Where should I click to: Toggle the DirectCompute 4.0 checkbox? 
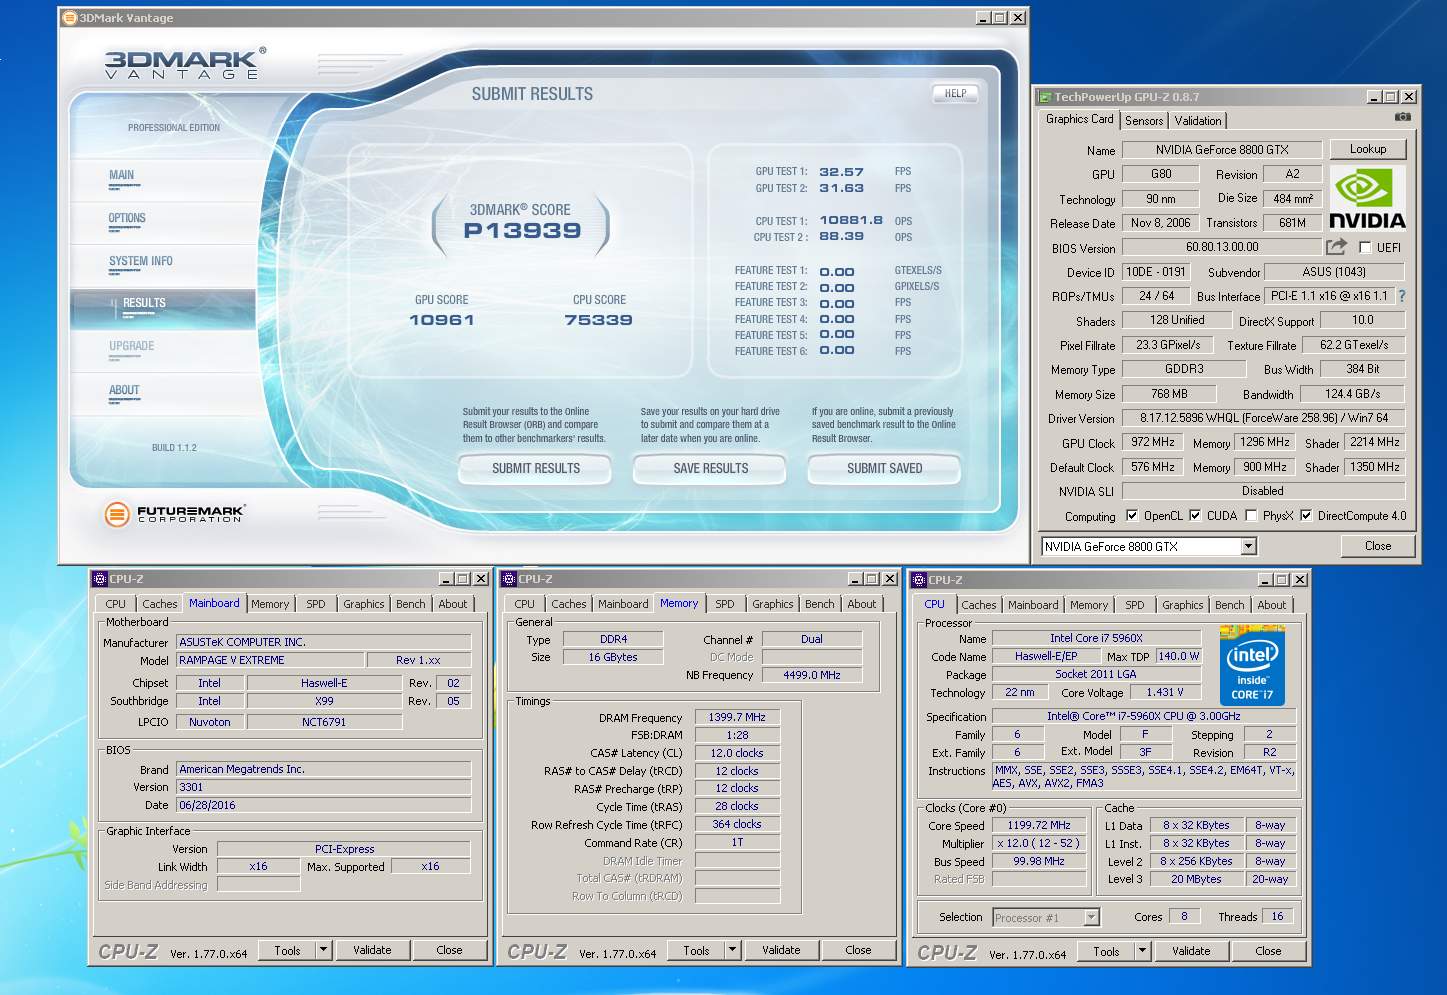click(x=1305, y=516)
